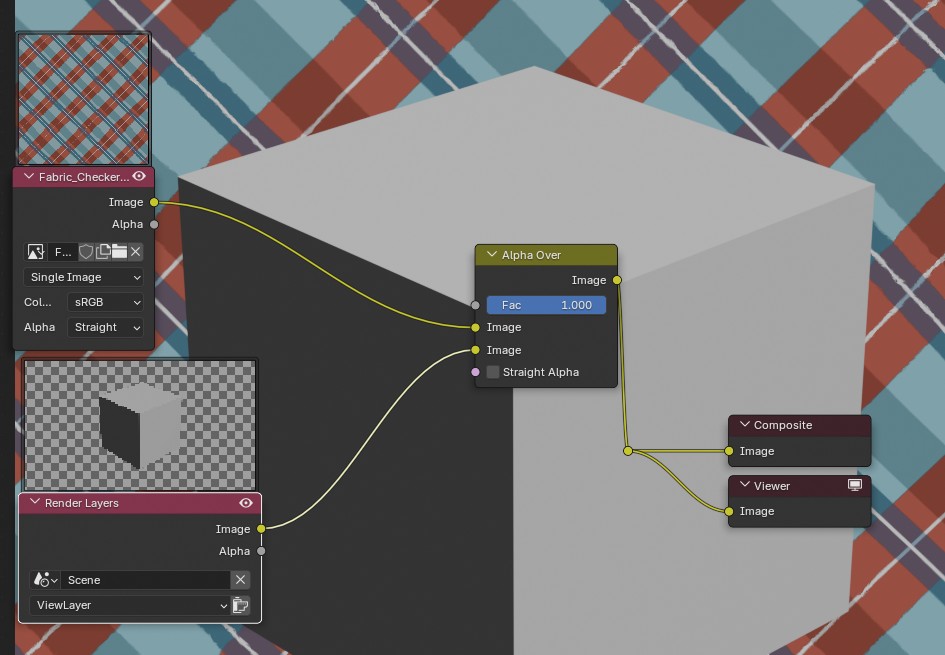Click the Render Layers cube preview thumbnail
This screenshot has width=945, height=655.
[x=139, y=425]
